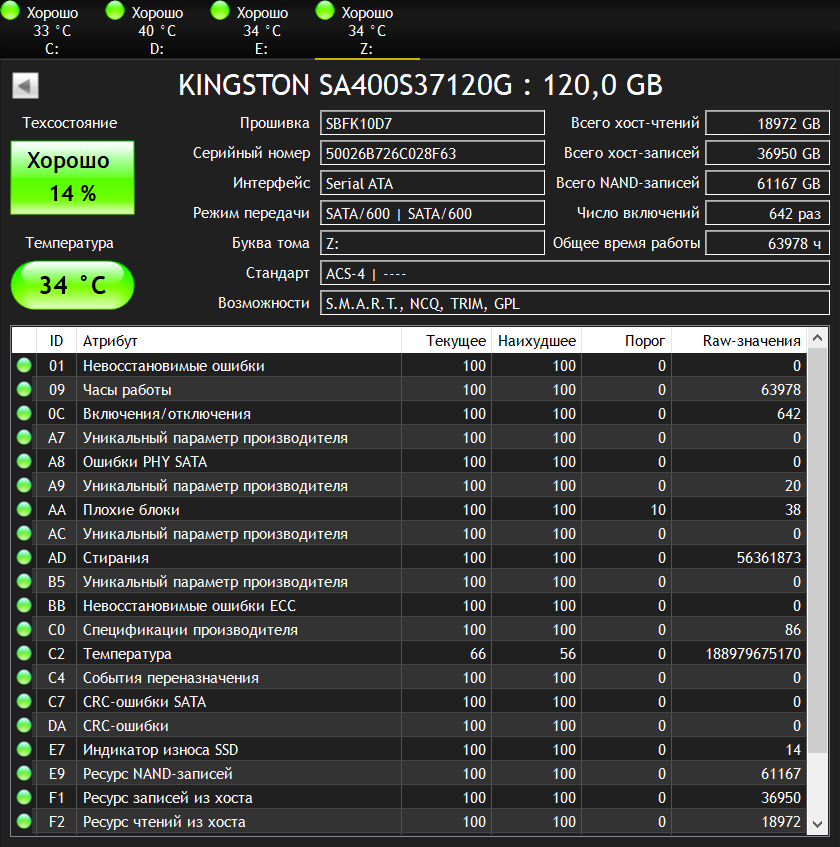Viewport: 840px width, 847px height.
Task: Click the previous disk arrow button
Action: point(25,86)
